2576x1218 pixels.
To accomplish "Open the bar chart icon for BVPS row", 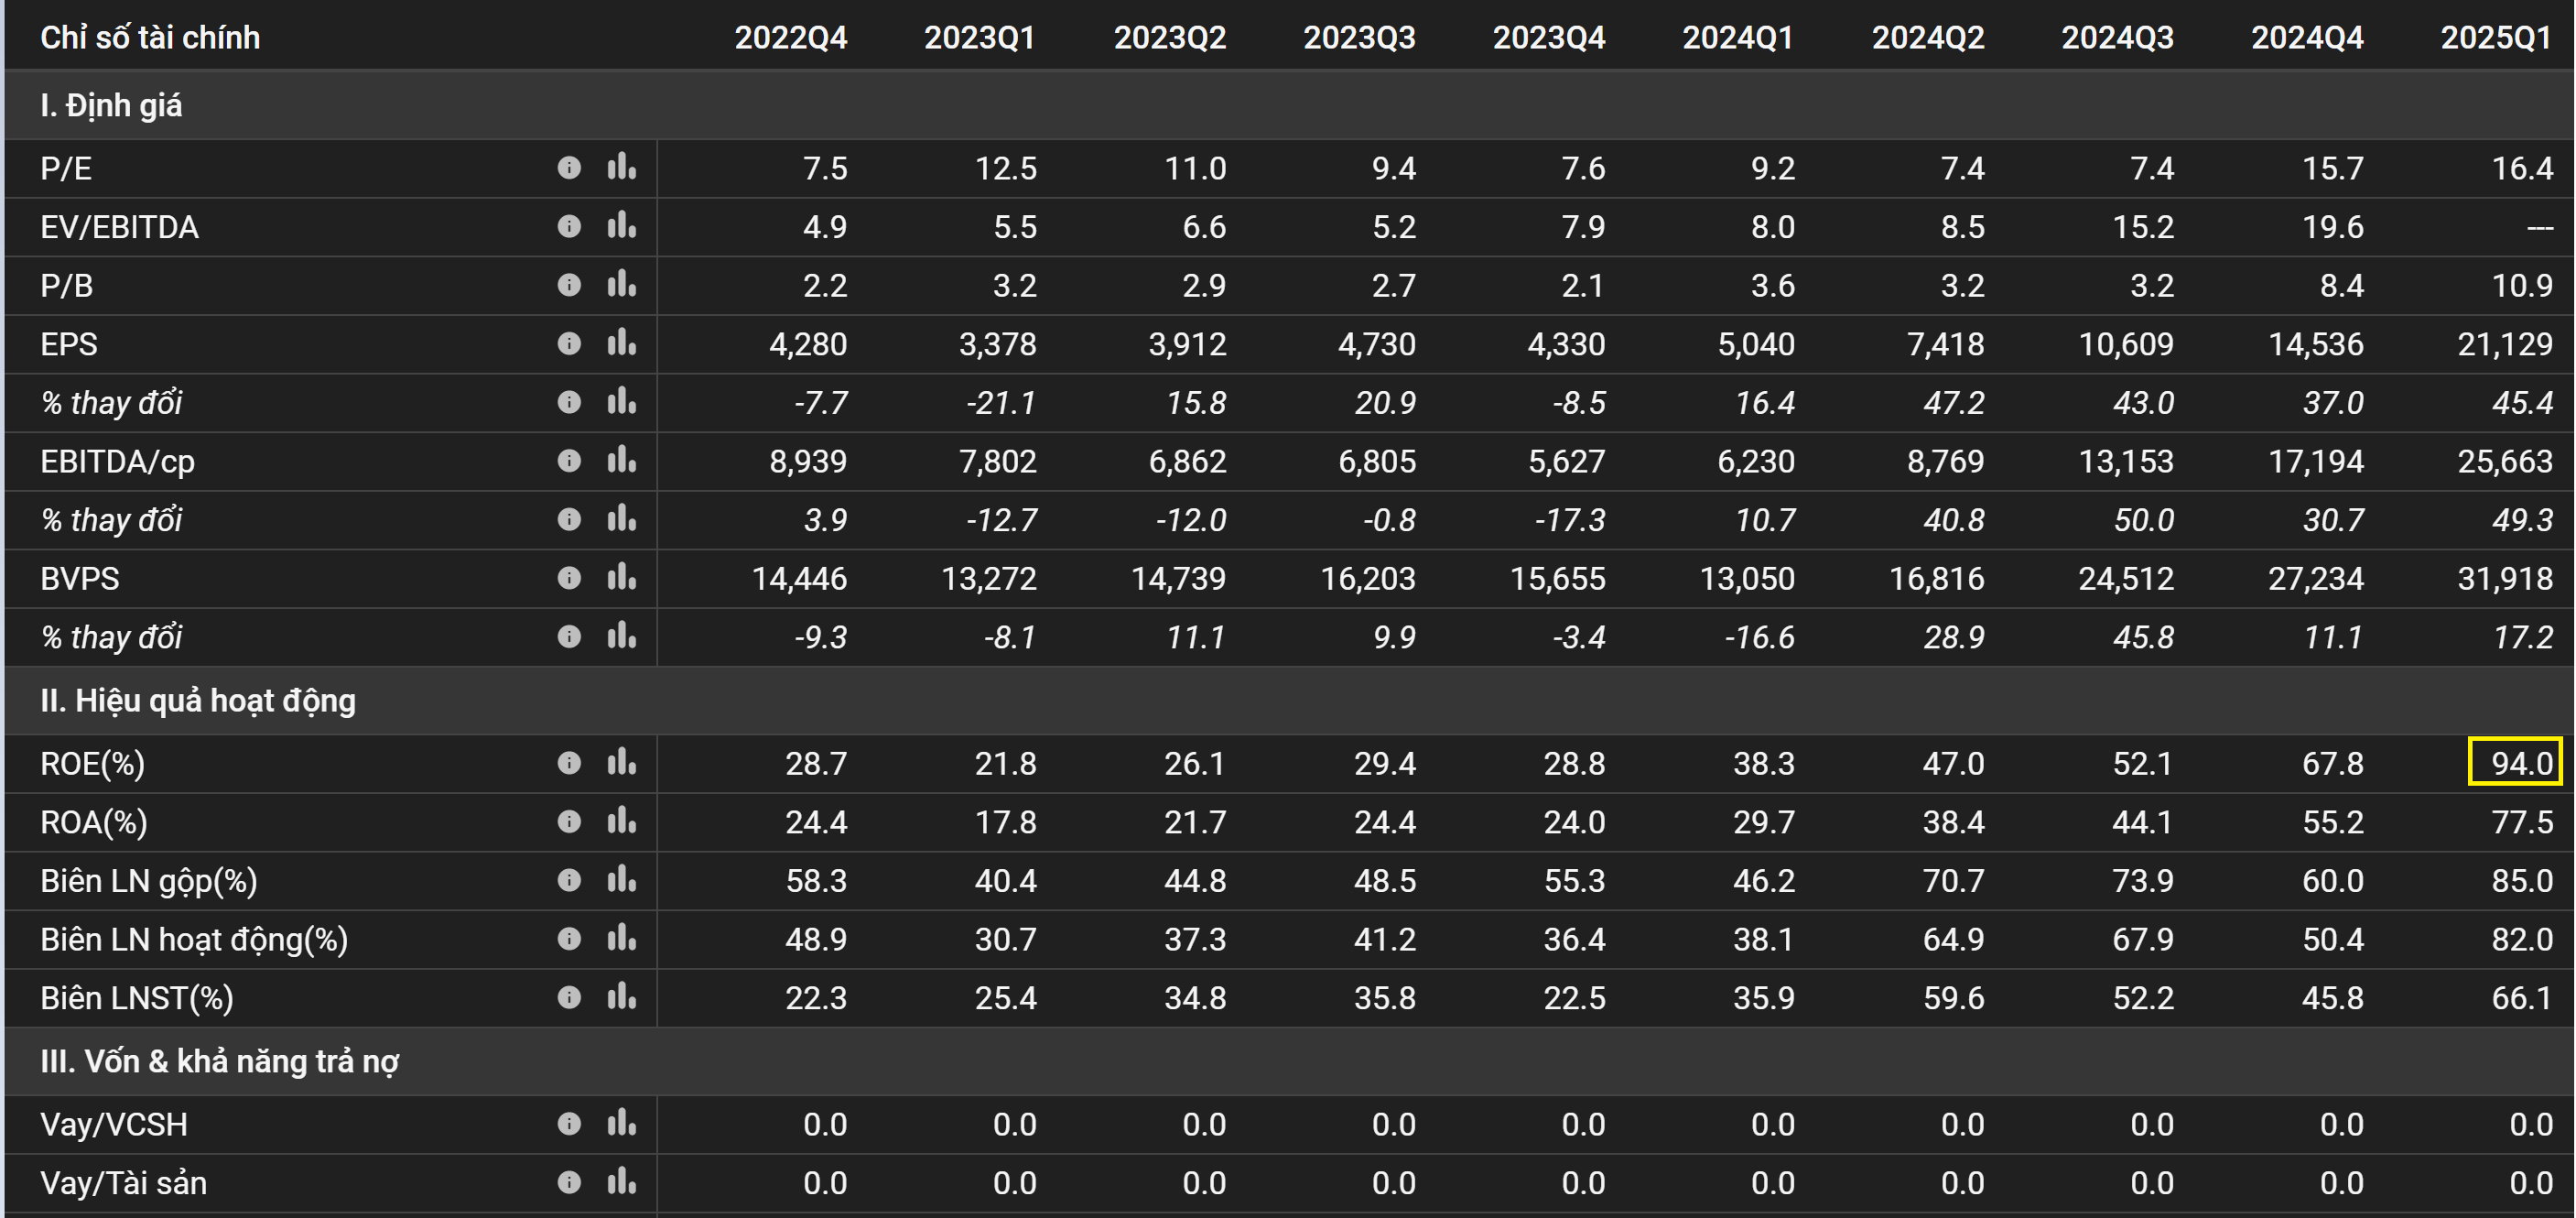I will point(621,577).
